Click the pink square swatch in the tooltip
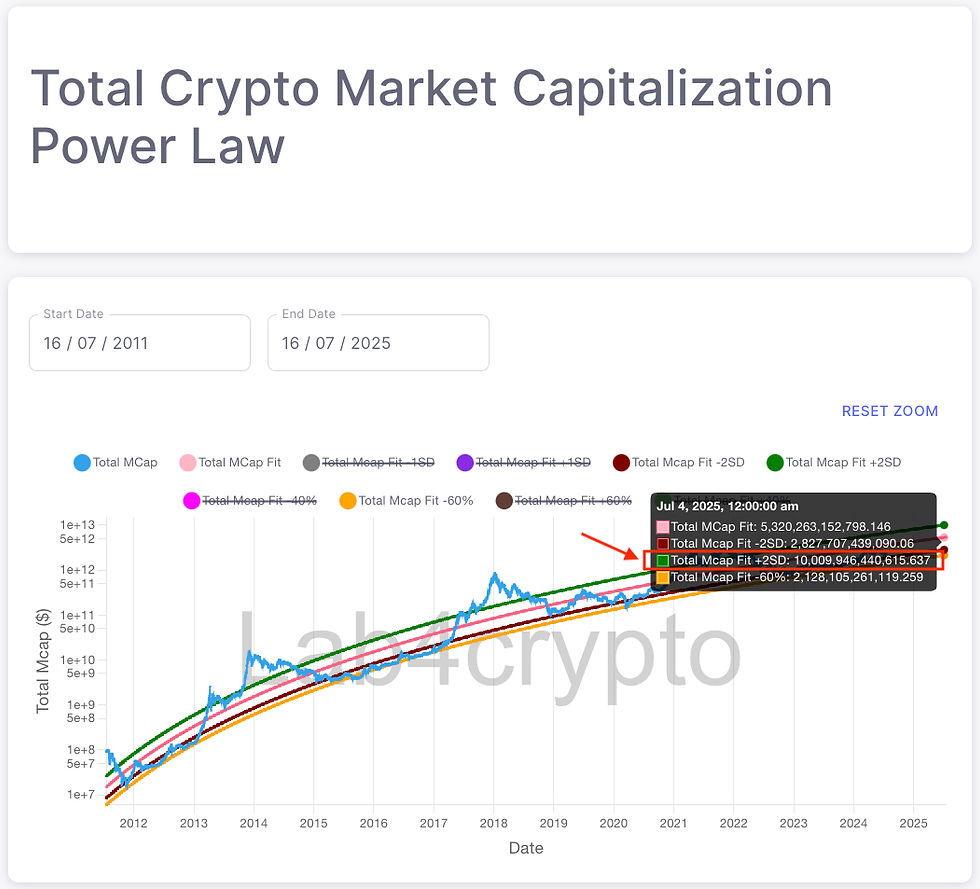Screen dimensions: 980x889 pyautogui.click(x=662, y=526)
